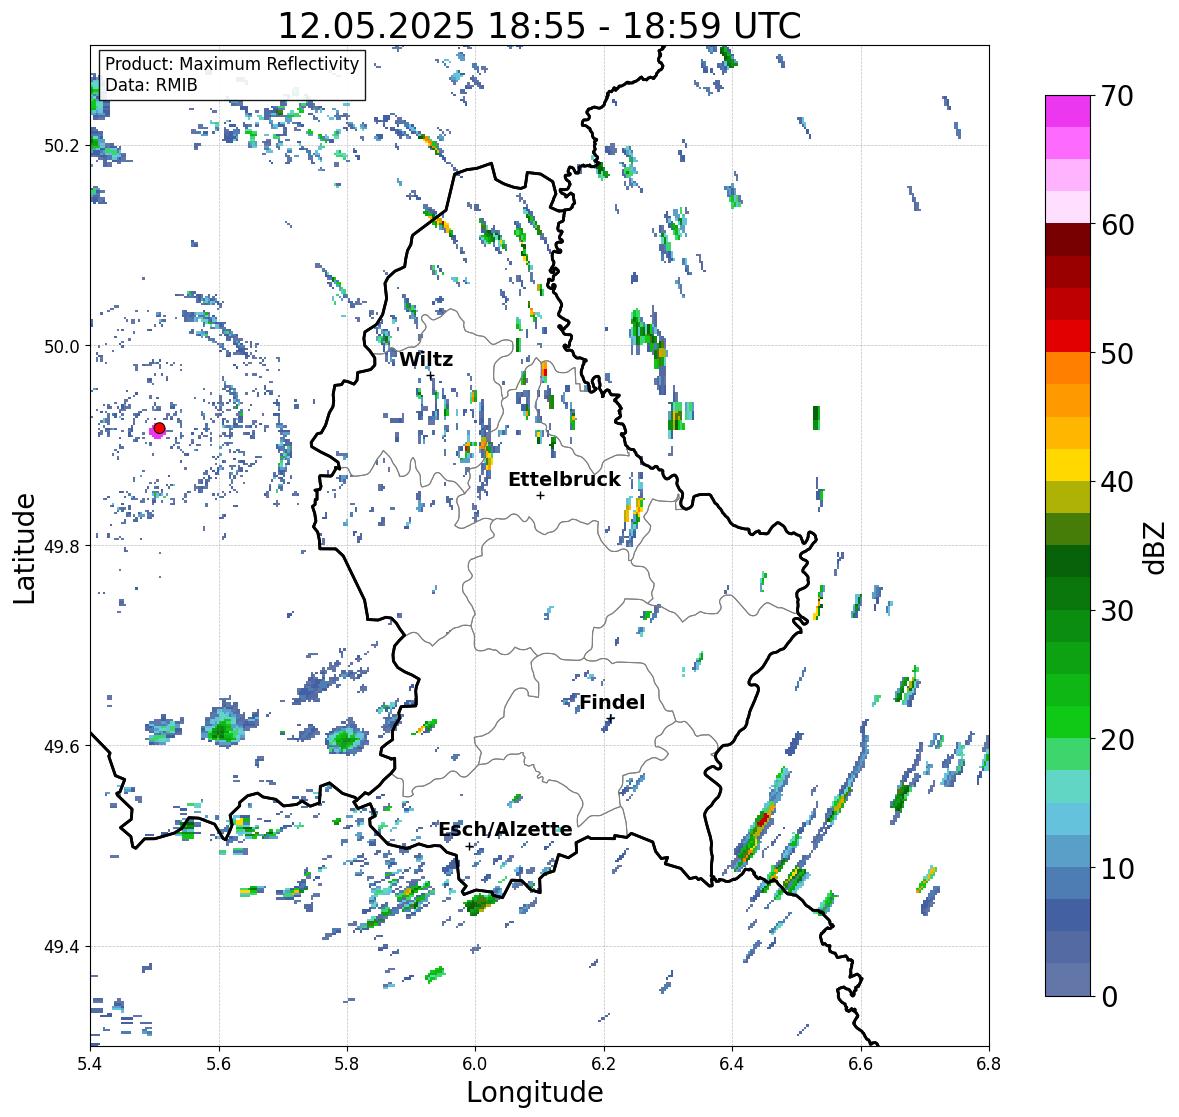This screenshot has height=1117, width=1179.
Task: Click the 5.6 longitude tick label
Action: (x=219, y=1063)
